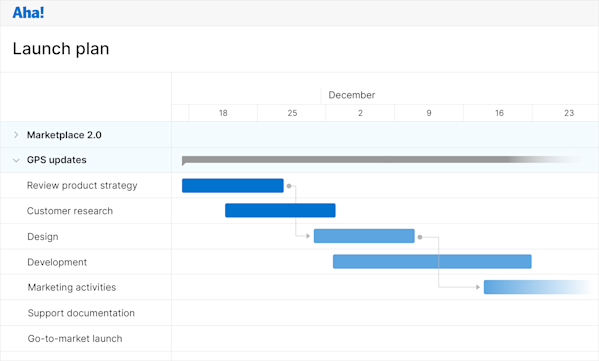Click dependency arrowhead pointing to Design bar
The width and height of the screenshot is (599, 361).
308,236
